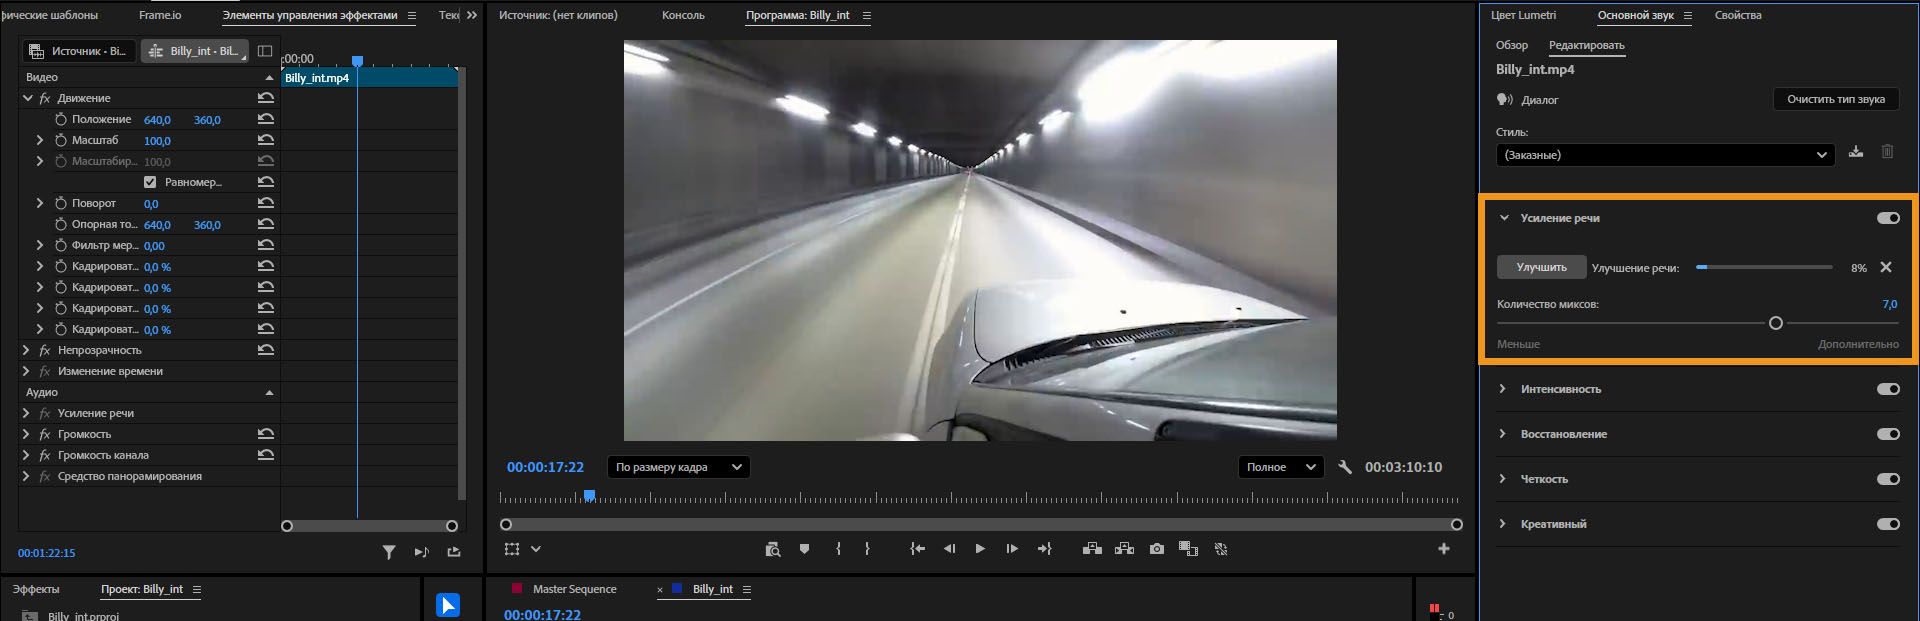
Task: Toggle animation stopwatch for Поворот
Action: 61,203
